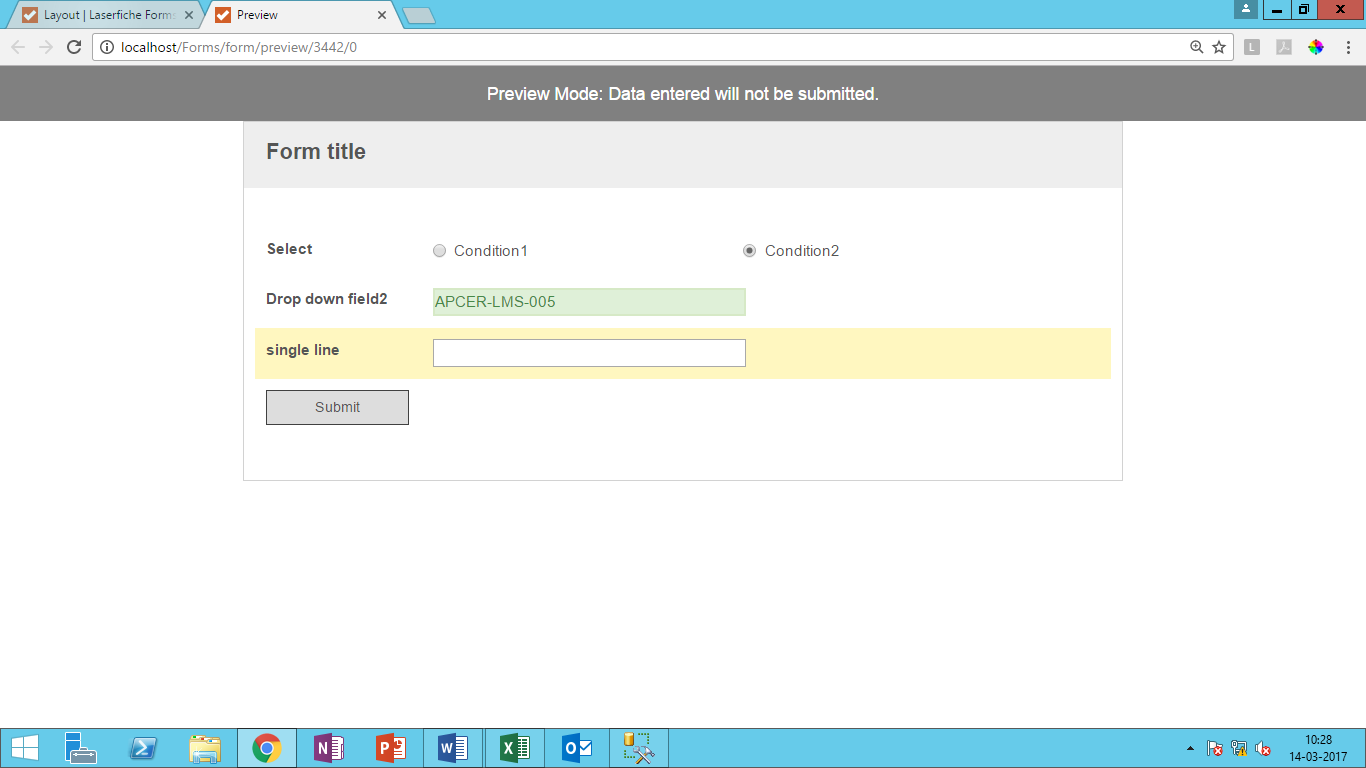Image resolution: width=1366 pixels, height=768 pixels.
Task: Click the 'Drop down field2' label
Action: coord(327,299)
